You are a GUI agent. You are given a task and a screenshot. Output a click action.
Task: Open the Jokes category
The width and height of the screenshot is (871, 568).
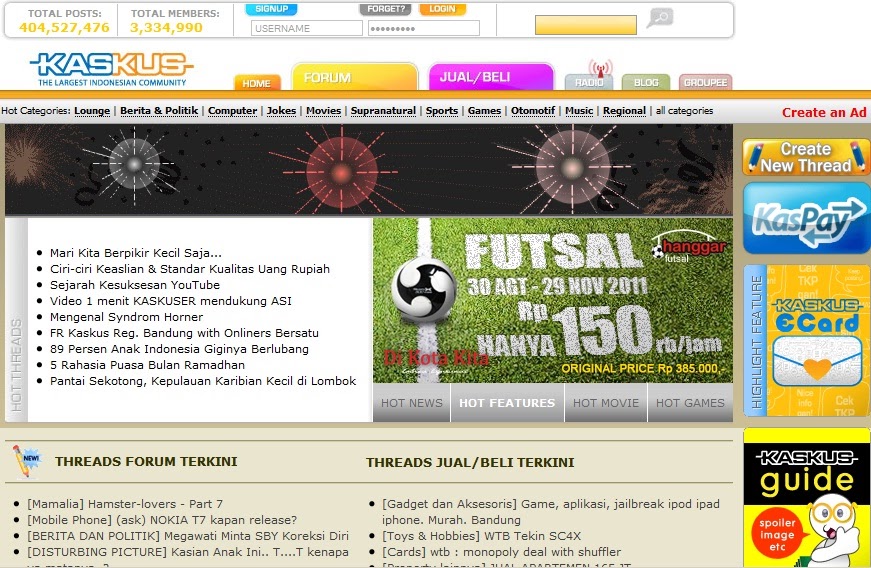click(x=282, y=111)
